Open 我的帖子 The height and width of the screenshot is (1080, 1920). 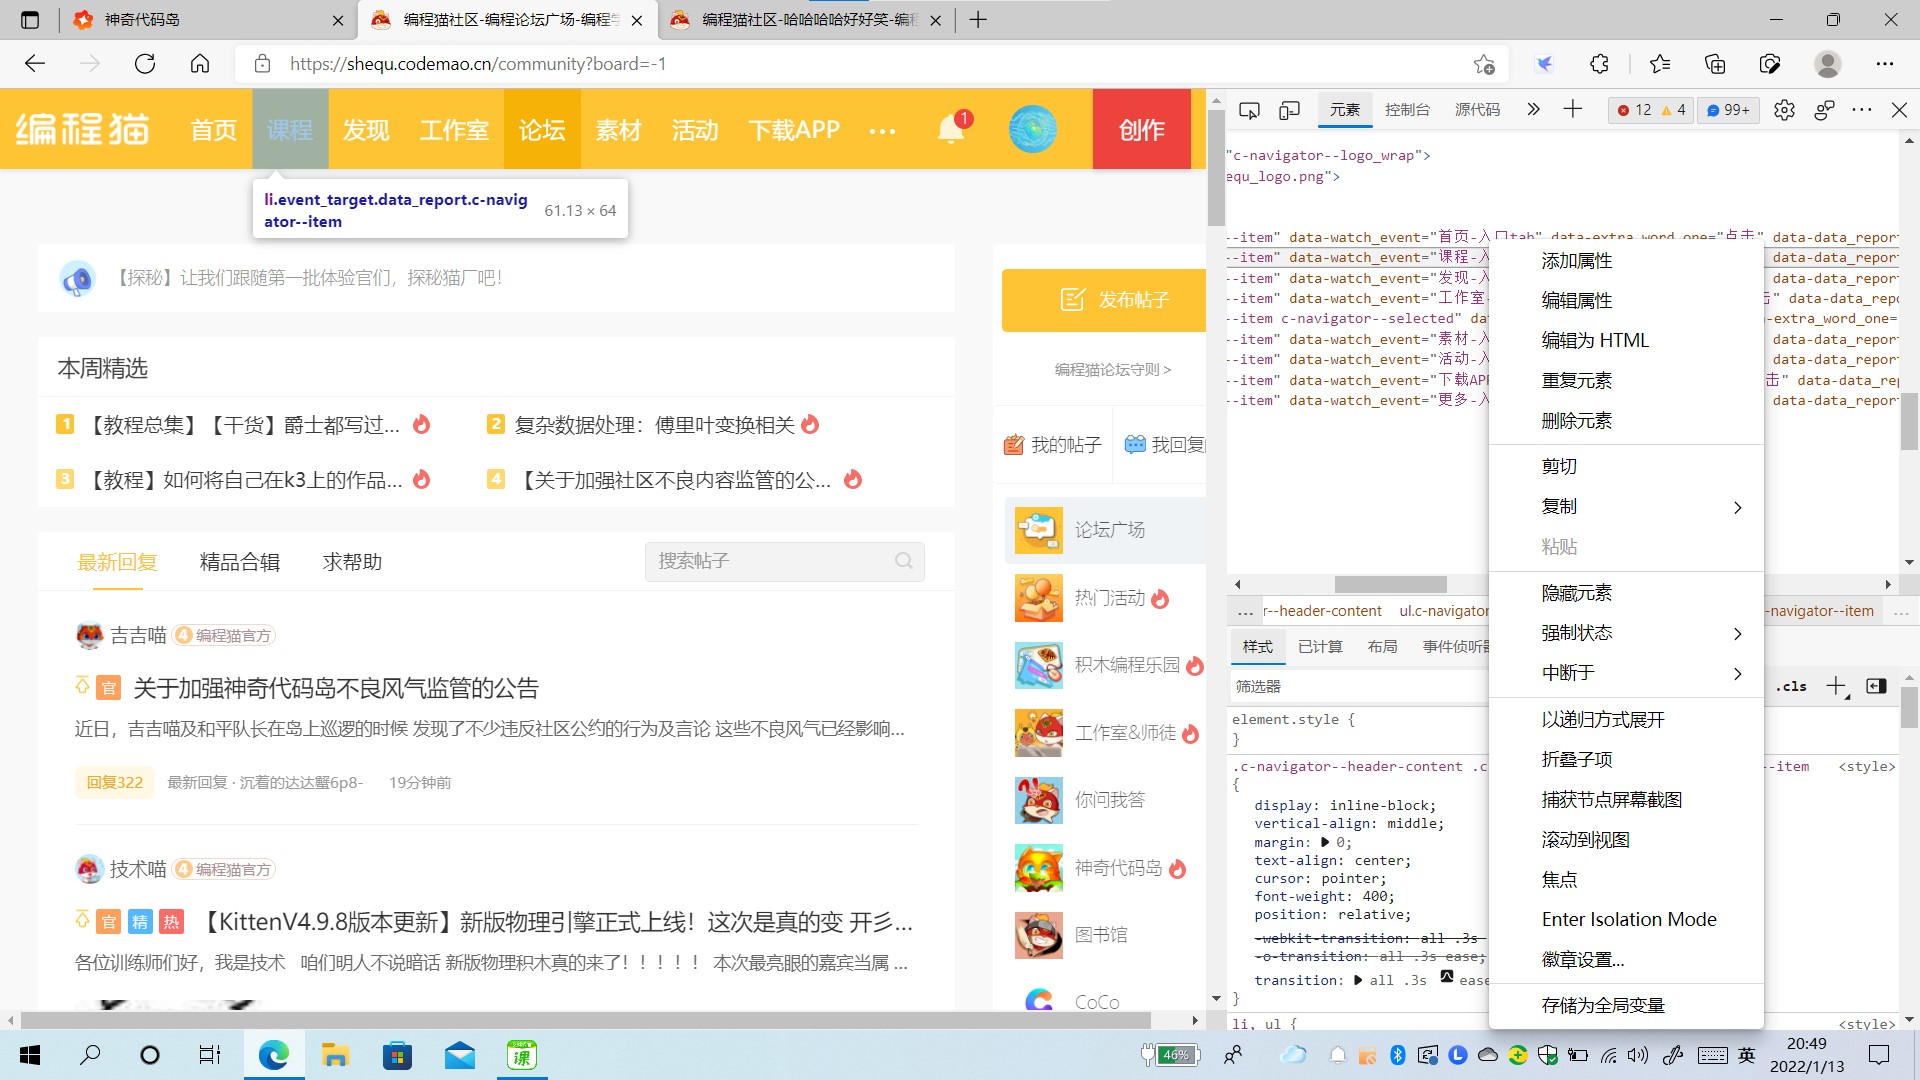click(1053, 445)
